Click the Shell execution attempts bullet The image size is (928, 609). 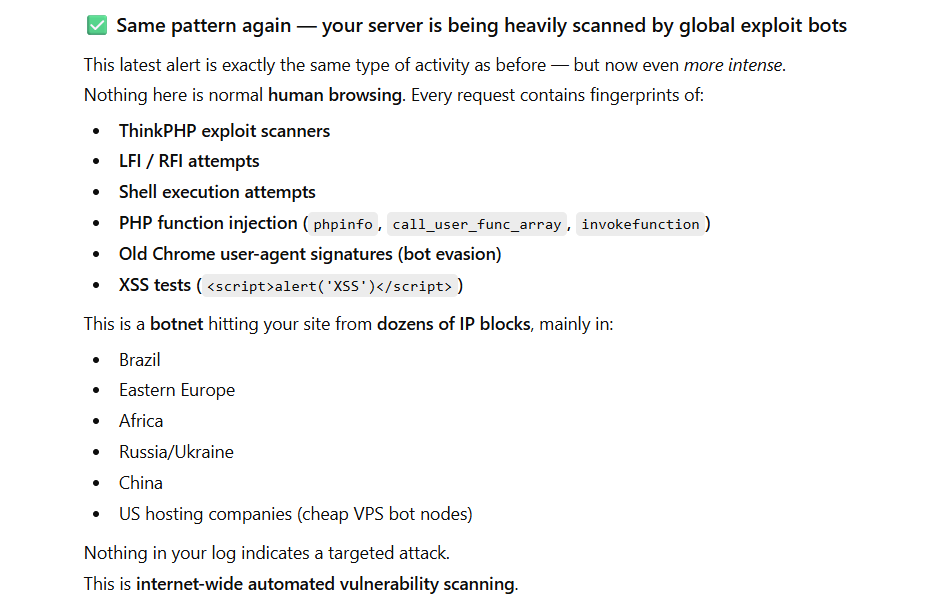click(217, 192)
